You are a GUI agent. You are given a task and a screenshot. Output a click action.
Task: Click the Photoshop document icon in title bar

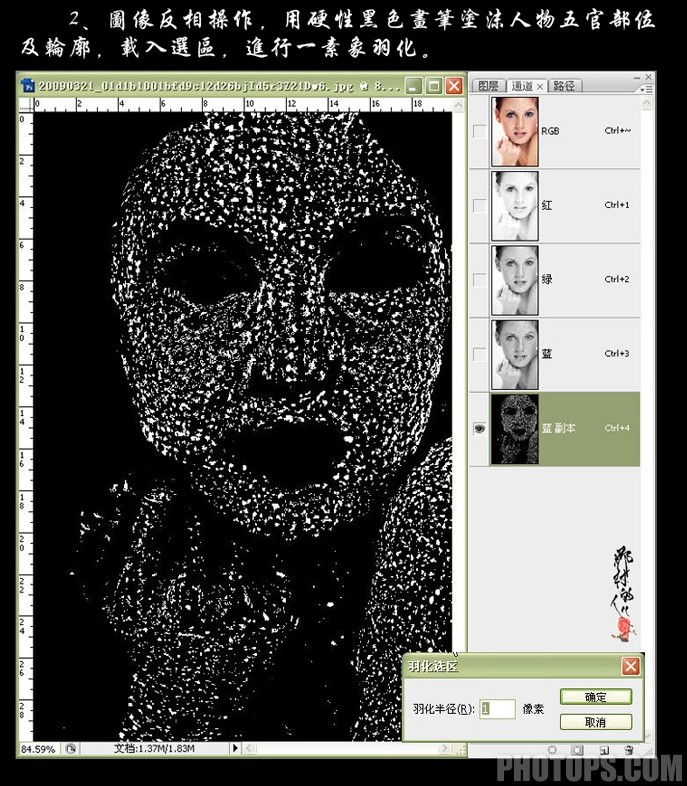tap(28, 85)
